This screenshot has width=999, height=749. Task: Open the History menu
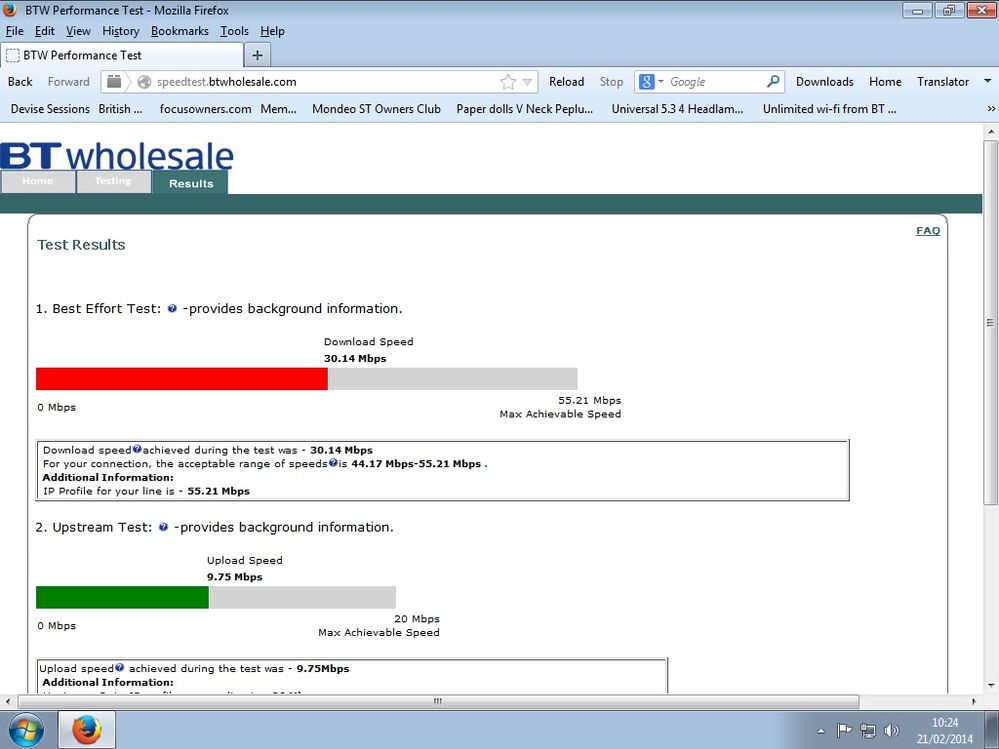pos(120,31)
